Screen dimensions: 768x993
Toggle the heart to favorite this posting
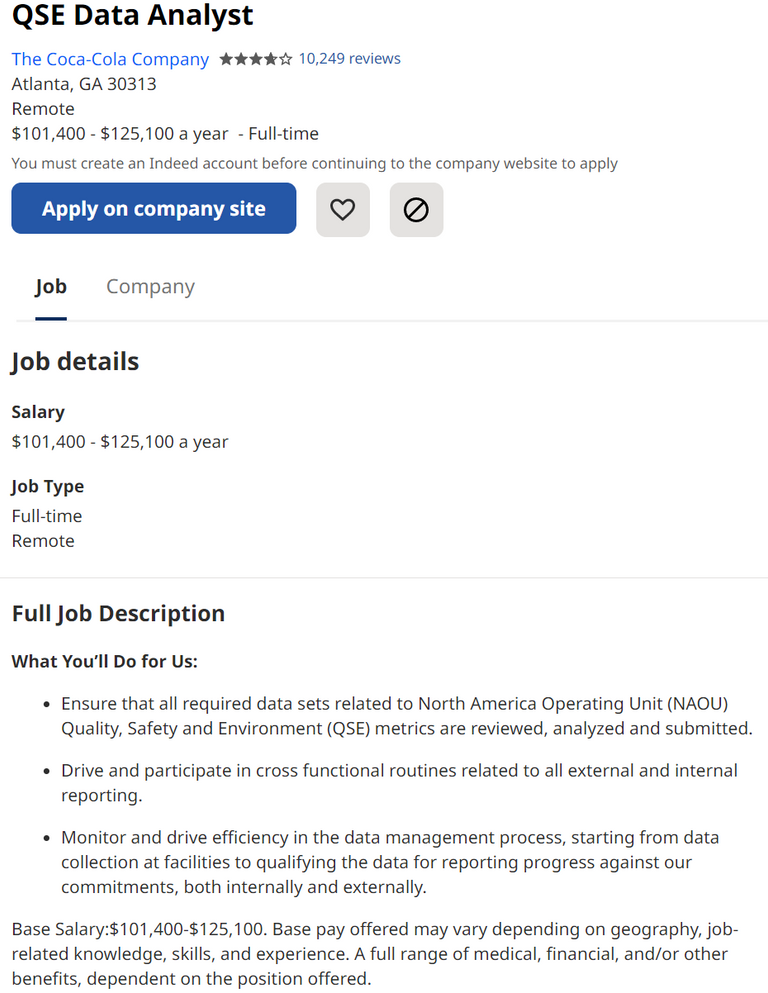(x=342, y=209)
